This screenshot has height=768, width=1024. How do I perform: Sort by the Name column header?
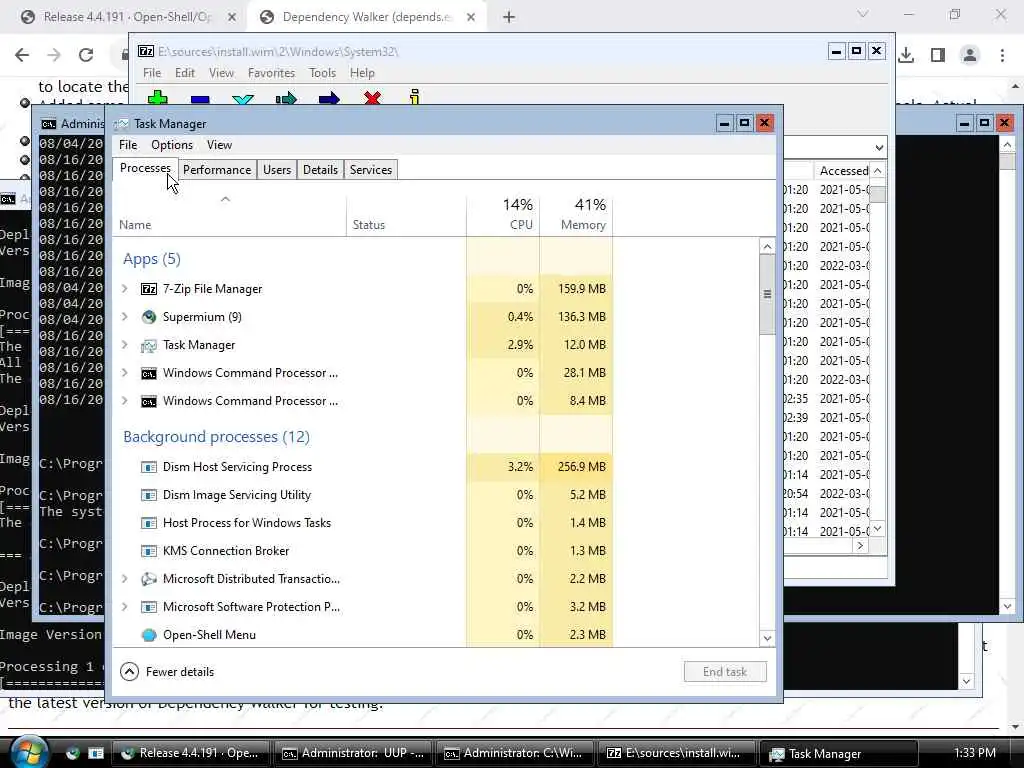[x=229, y=214]
